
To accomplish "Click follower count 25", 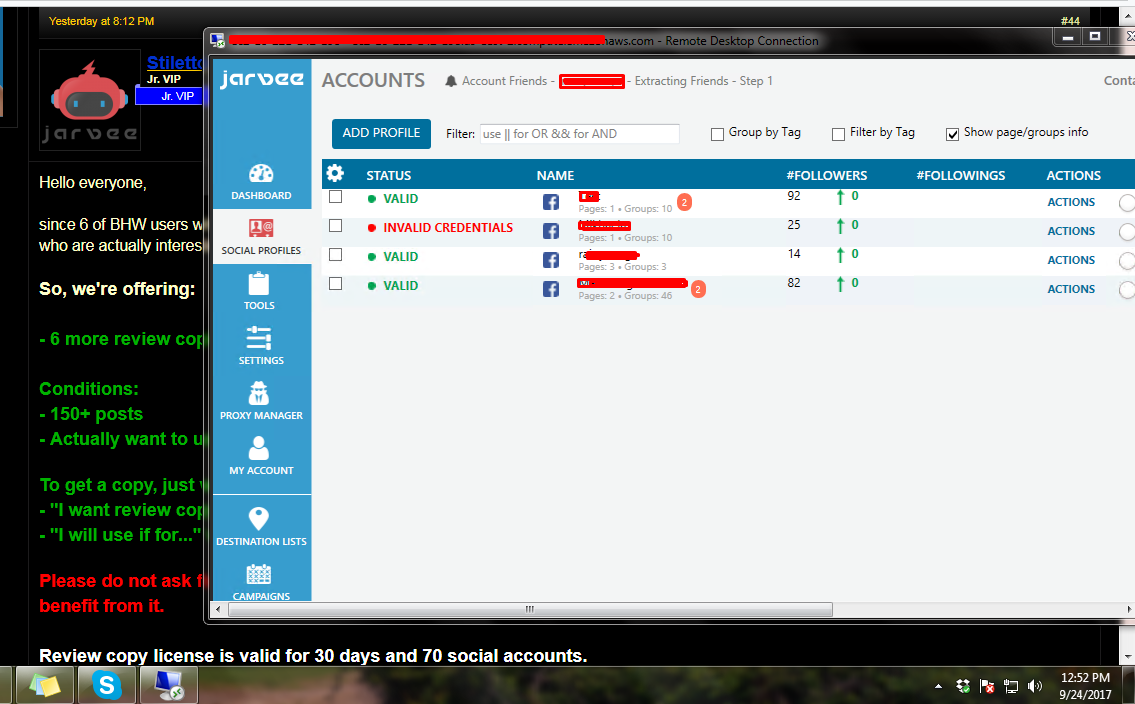I will tap(794, 224).
